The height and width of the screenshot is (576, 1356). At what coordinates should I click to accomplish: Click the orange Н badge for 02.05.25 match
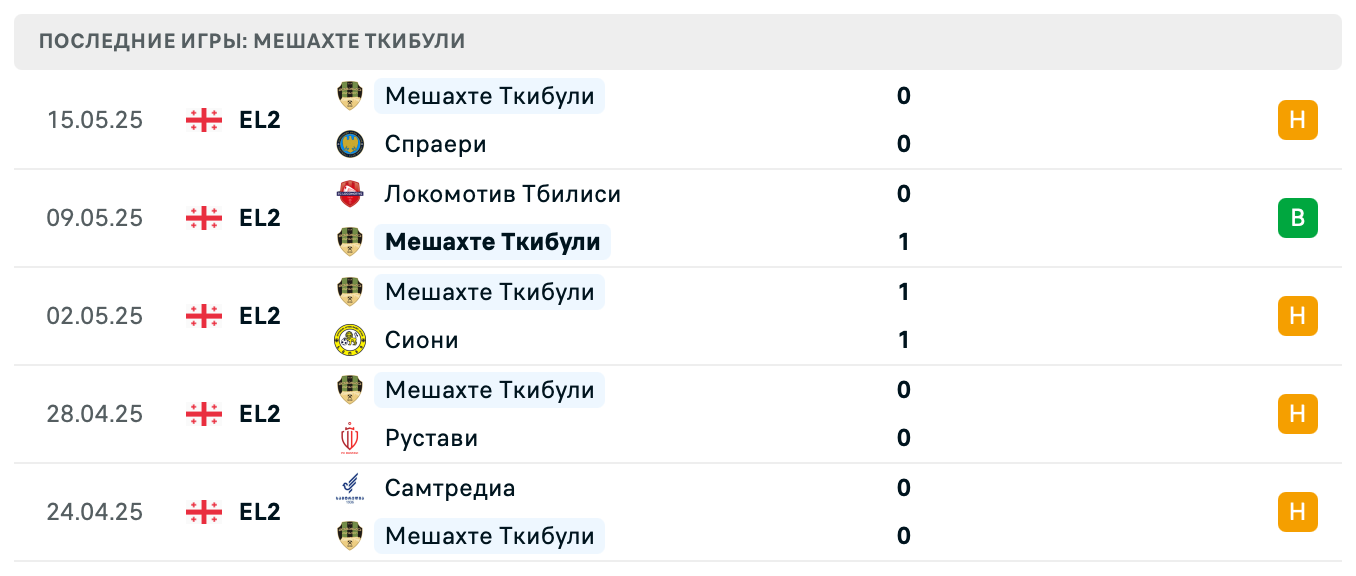click(x=1297, y=316)
